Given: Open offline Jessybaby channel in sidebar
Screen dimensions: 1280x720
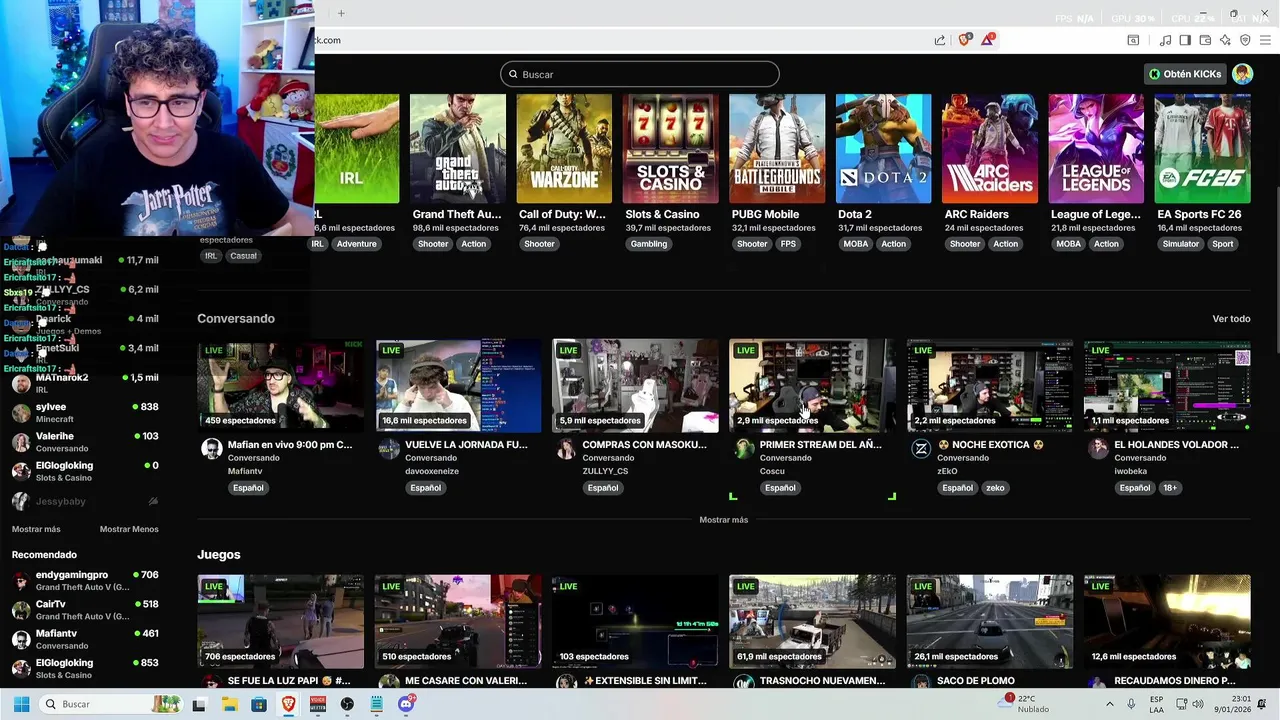Looking at the screenshot, I should pyautogui.click(x=85, y=501).
